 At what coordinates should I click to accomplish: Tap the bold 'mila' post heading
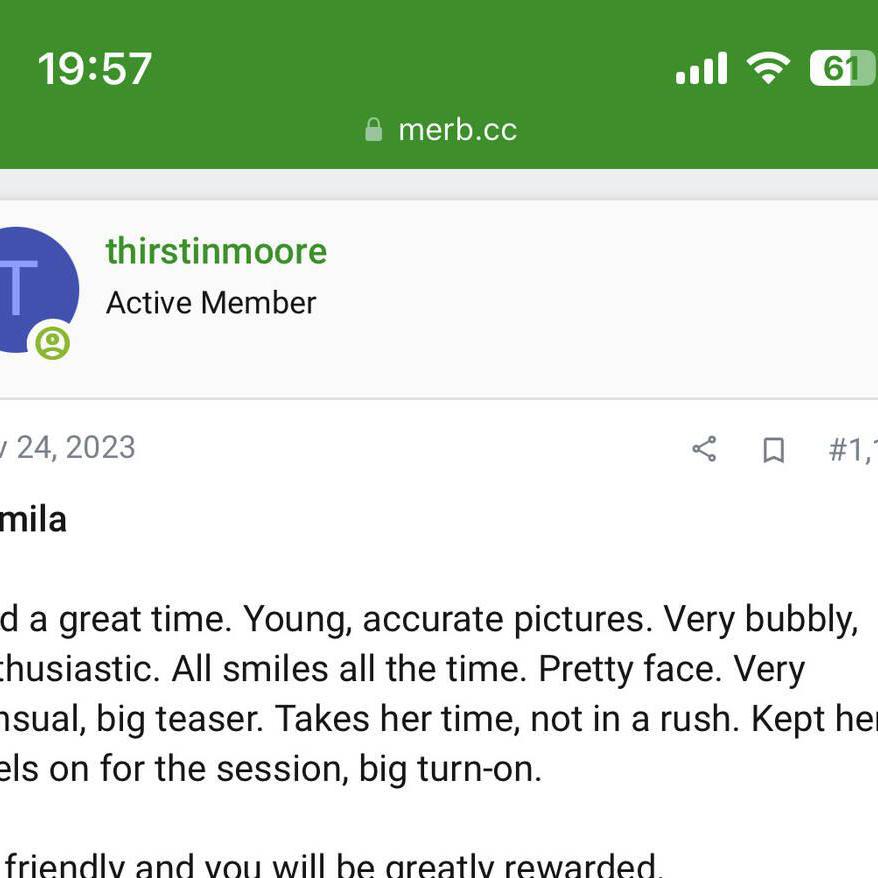(33, 520)
